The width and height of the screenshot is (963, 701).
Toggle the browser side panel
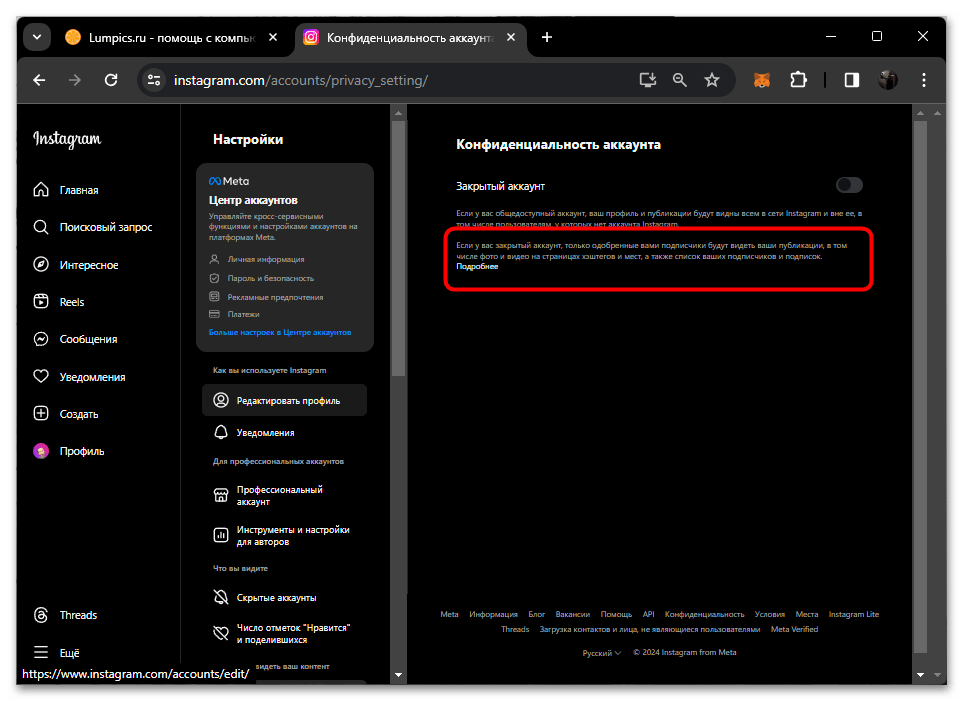click(852, 80)
